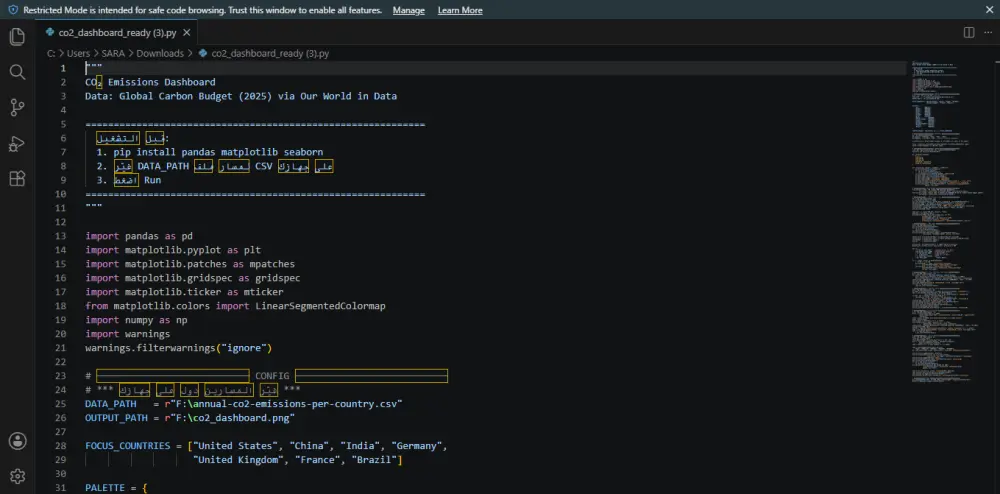Click the 'Run' word on line 9
This screenshot has width=1000, height=494.
click(152, 180)
